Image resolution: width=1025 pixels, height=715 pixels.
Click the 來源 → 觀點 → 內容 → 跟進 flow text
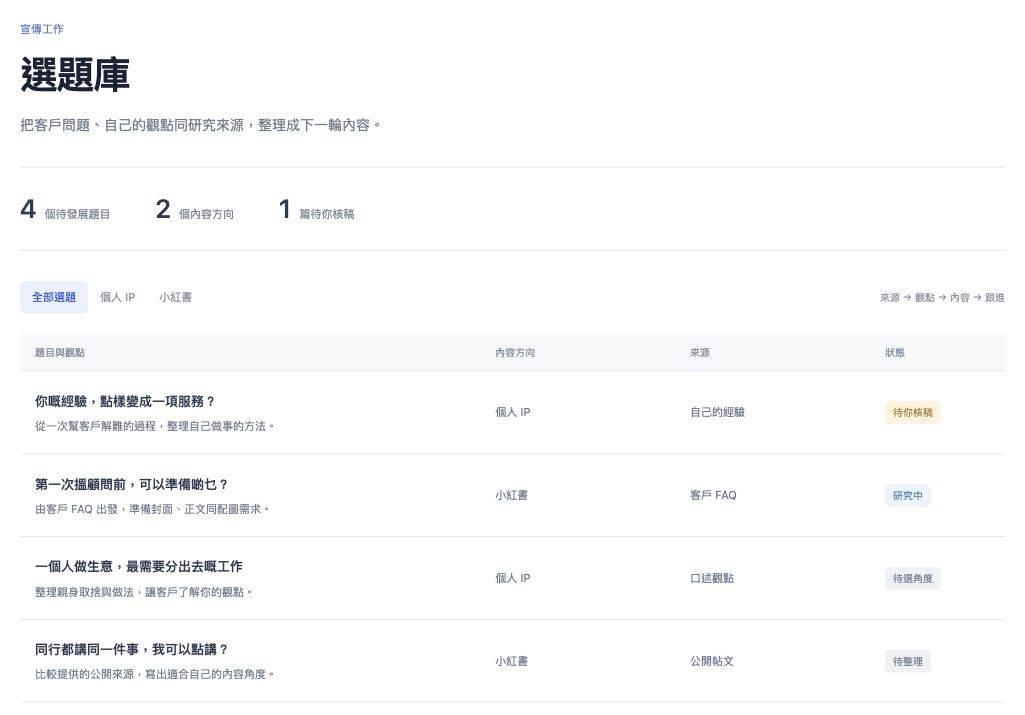942,297
